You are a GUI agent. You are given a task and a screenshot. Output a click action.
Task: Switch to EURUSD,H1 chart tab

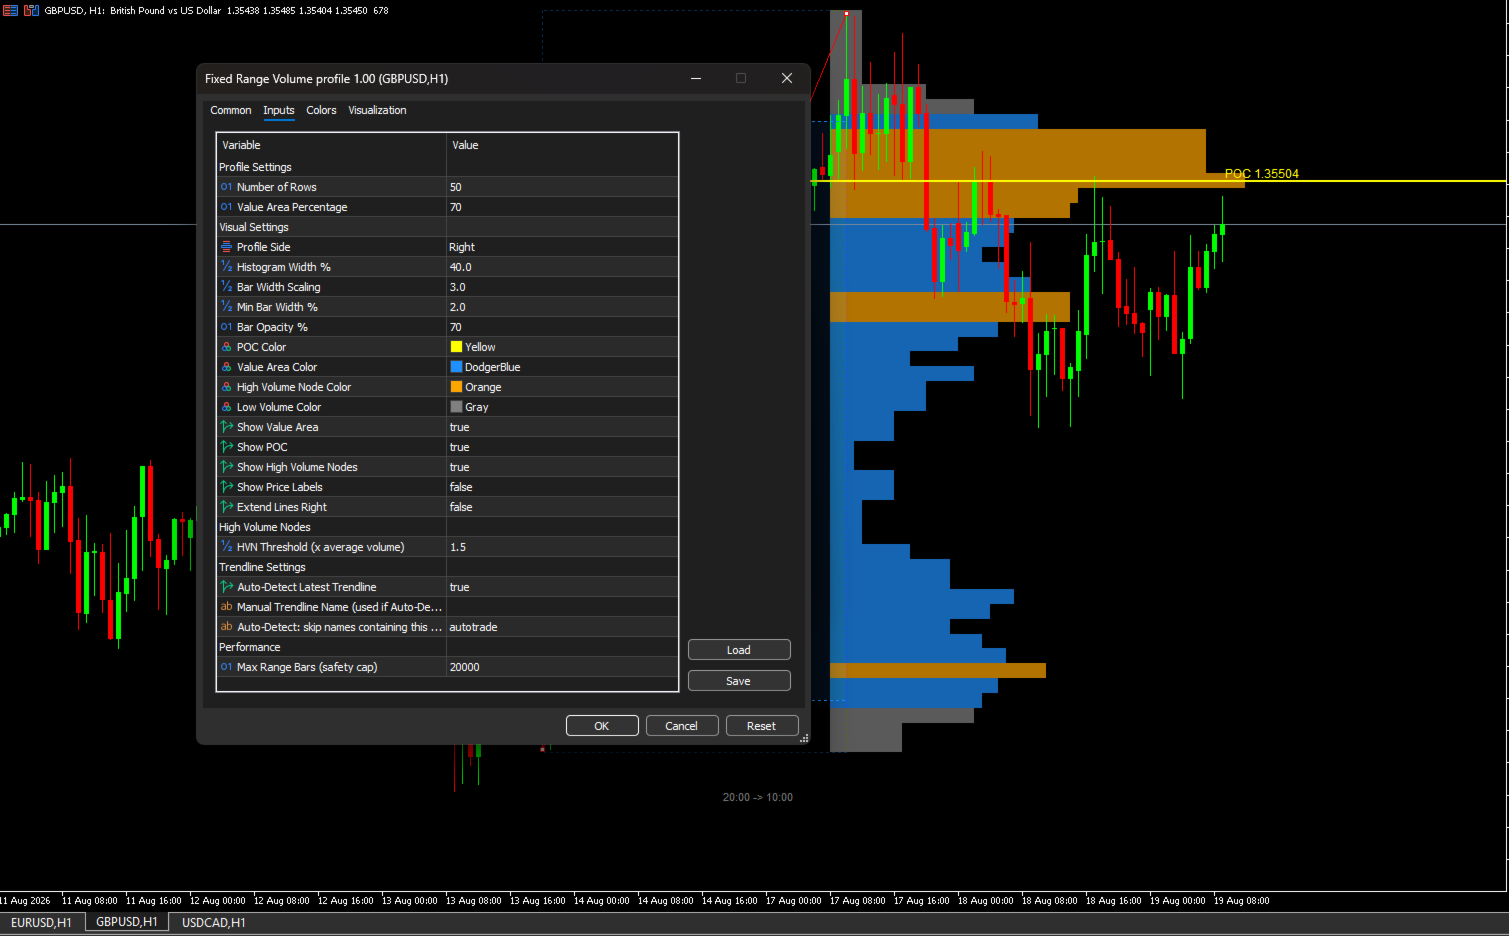point(41,922)
